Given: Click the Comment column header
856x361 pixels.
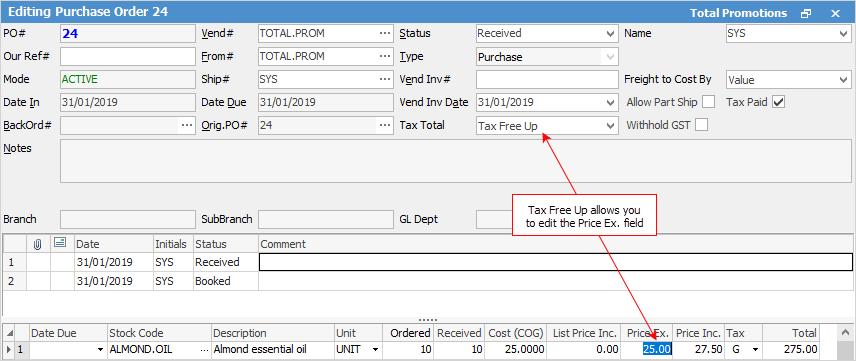Looking at the screenshot, I should (556, 244).
